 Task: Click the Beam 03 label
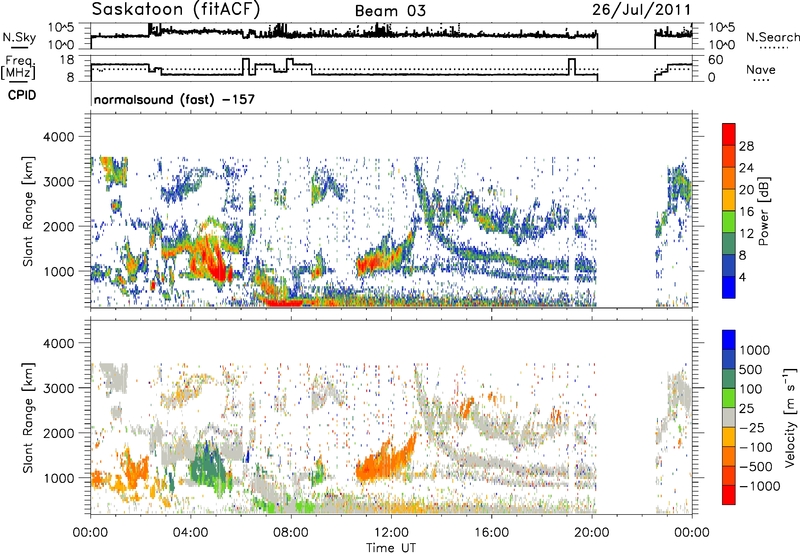pyautogui.click(x=390, y=11)
